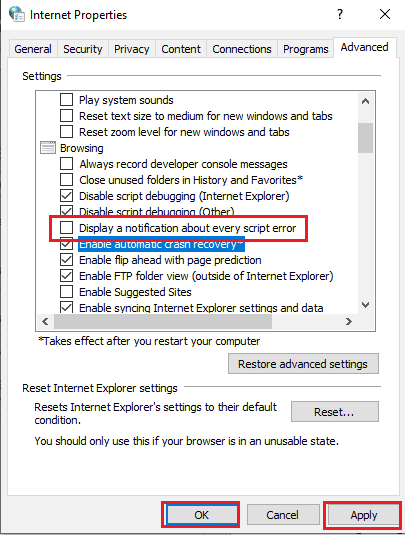This screenshot has width=405, height=535.
Task: Click the question mark help icon
Action: pos(339,14)
